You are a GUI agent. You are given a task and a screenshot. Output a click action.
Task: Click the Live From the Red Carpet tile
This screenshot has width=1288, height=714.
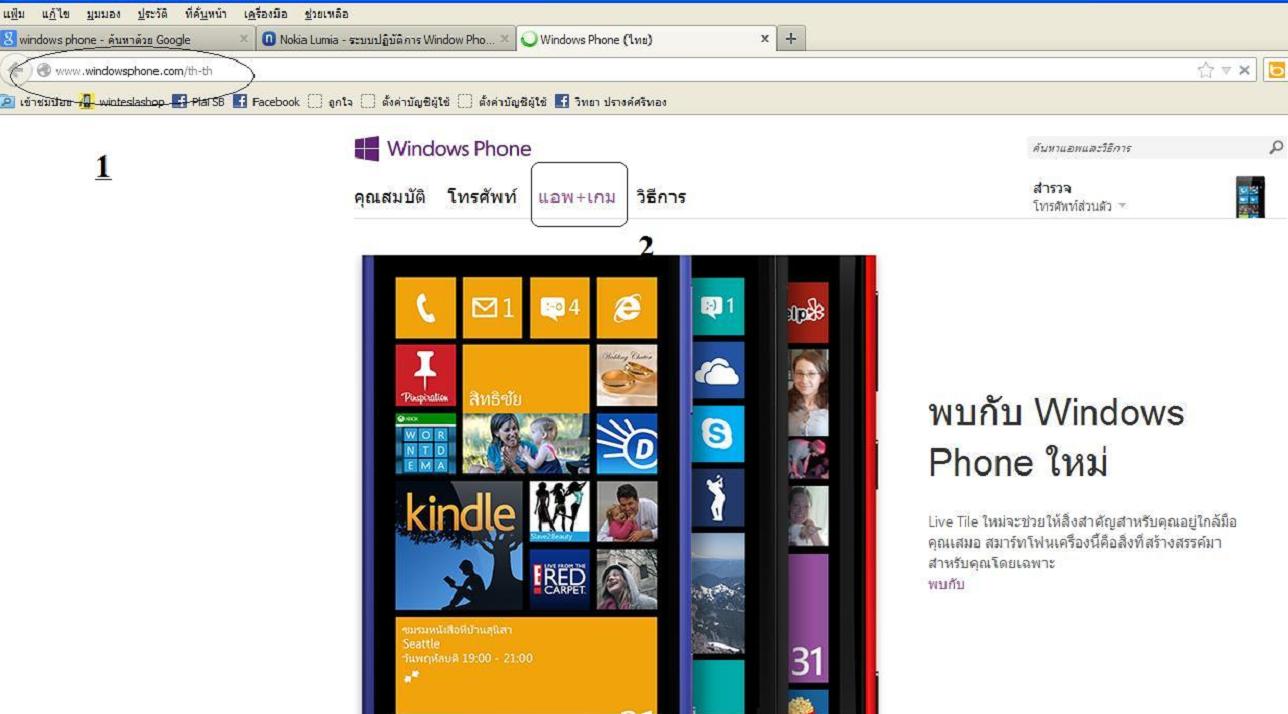point(559,579)
